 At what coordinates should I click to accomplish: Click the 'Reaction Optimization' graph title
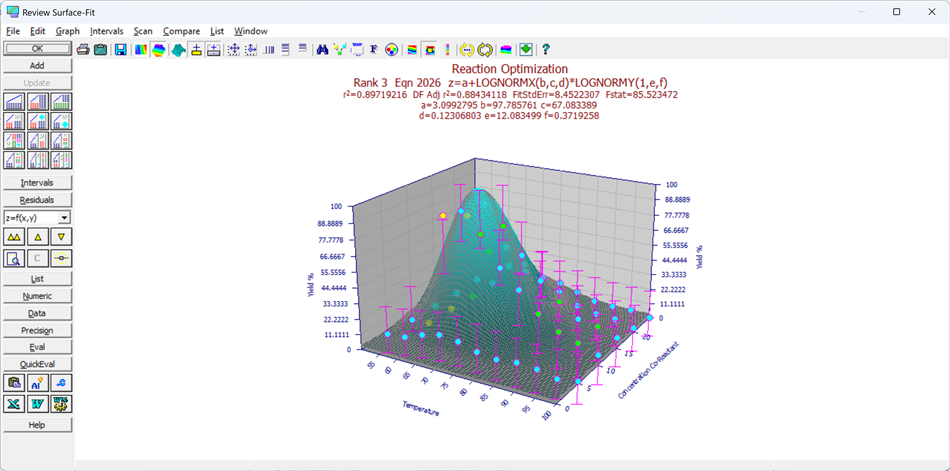coord(510,68)
